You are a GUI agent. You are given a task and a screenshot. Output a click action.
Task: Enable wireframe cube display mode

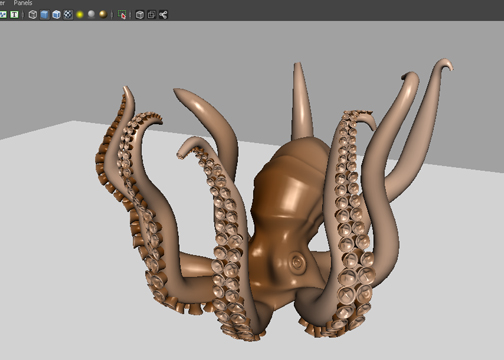33,15
